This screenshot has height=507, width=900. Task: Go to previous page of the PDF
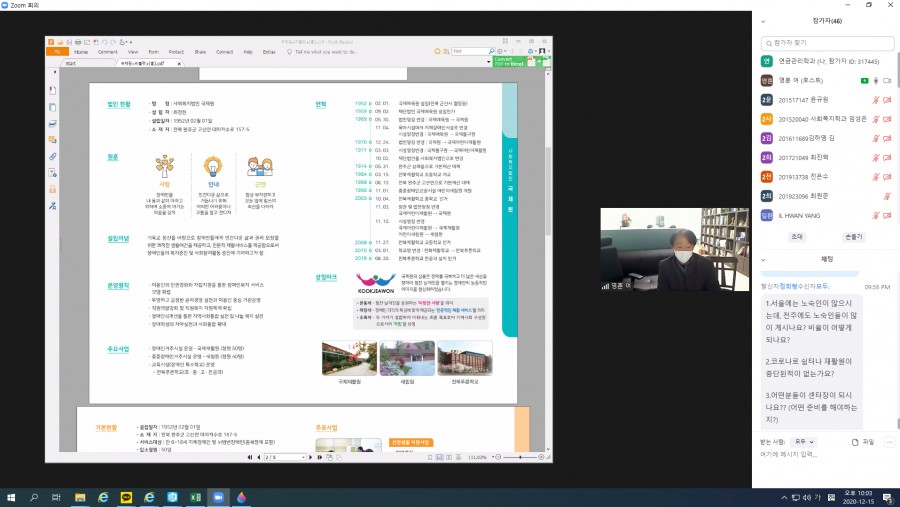258,457
